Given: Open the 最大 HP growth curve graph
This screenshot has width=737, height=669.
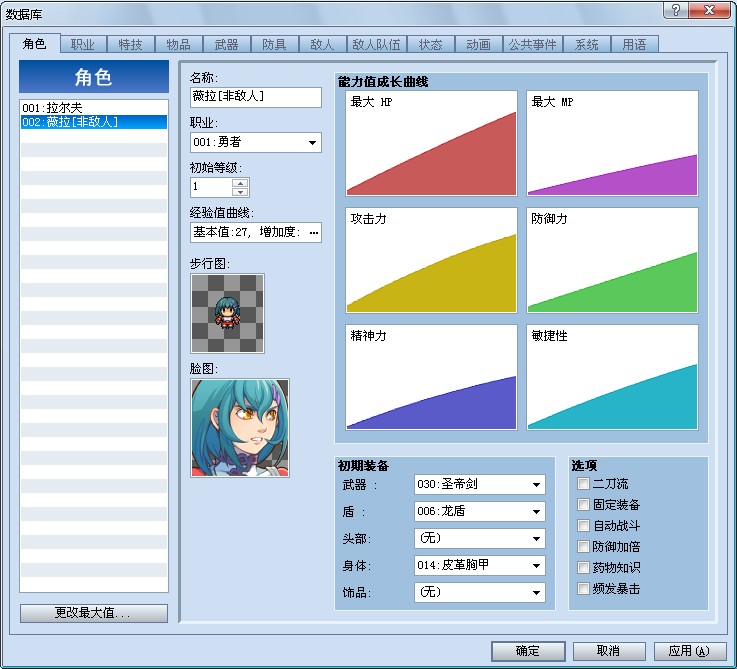Looking at the screenshot, I should (x=431, y=143).
